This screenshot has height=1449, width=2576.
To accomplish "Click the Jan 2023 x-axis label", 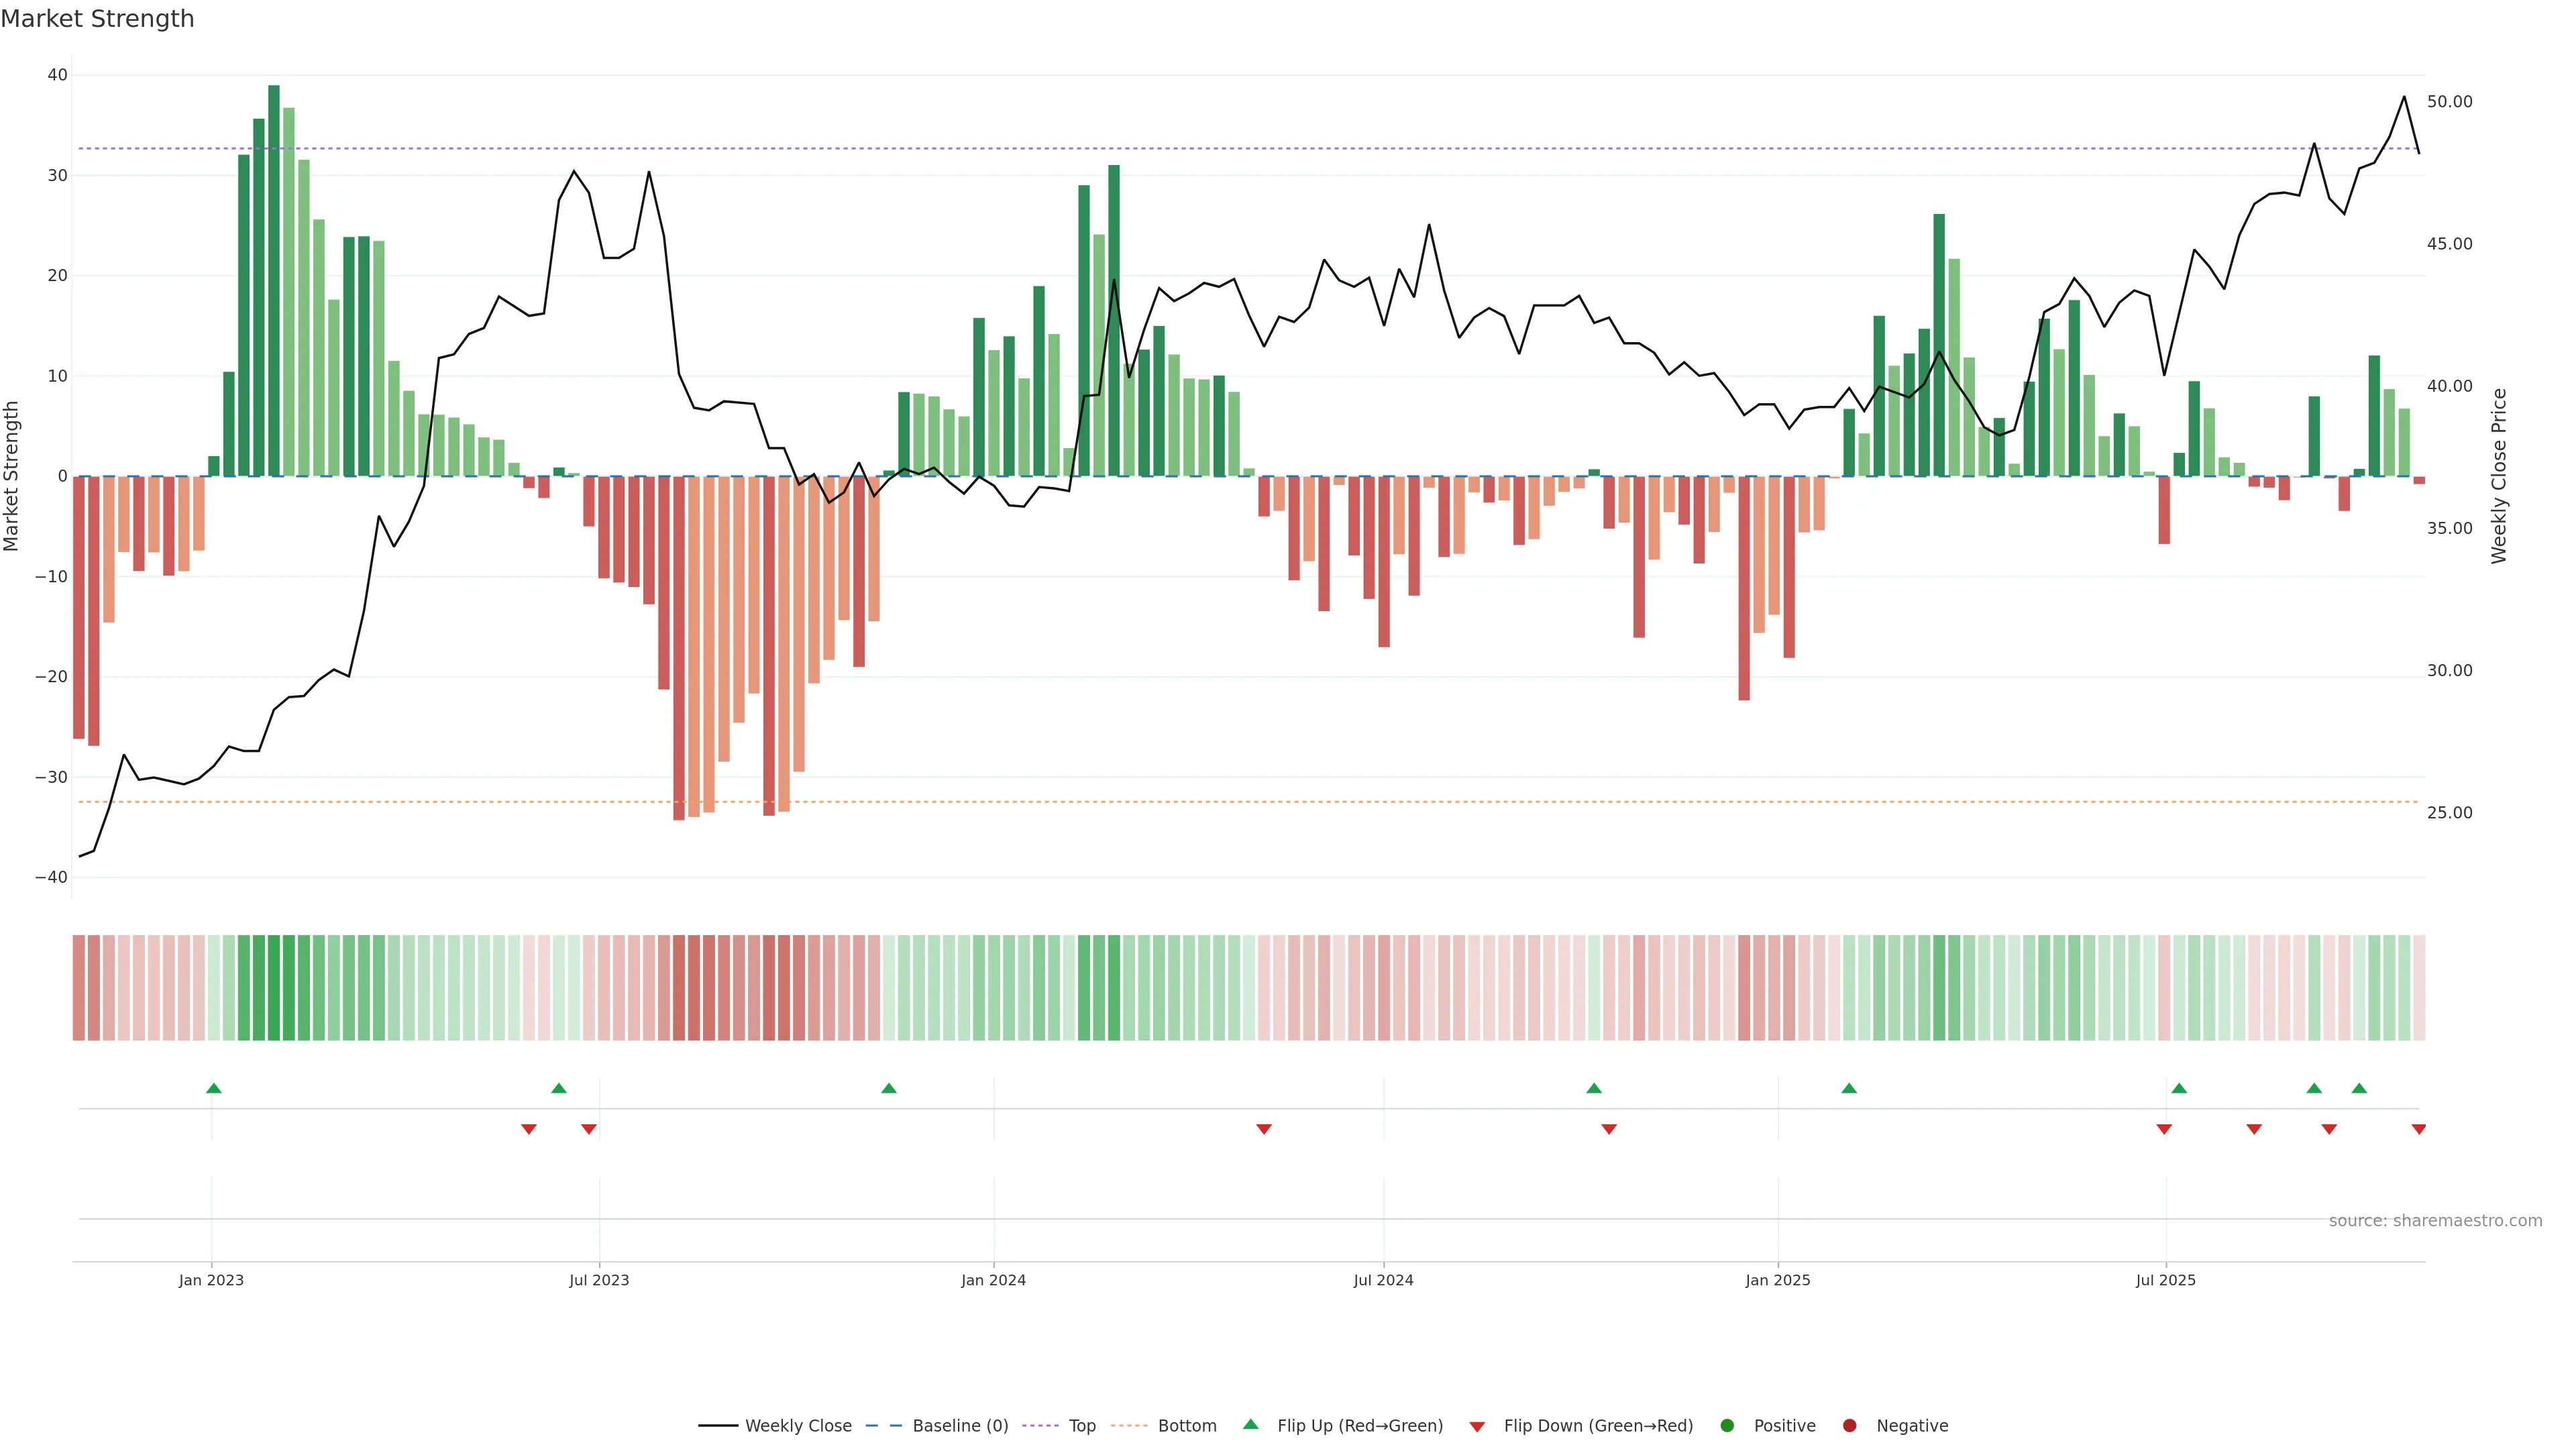I will (211, 1280).
